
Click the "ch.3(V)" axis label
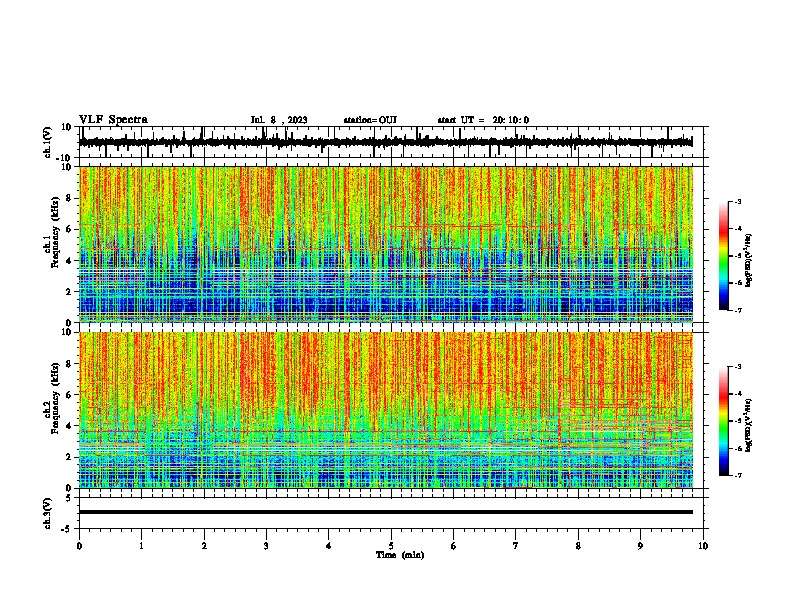[48, 513]
